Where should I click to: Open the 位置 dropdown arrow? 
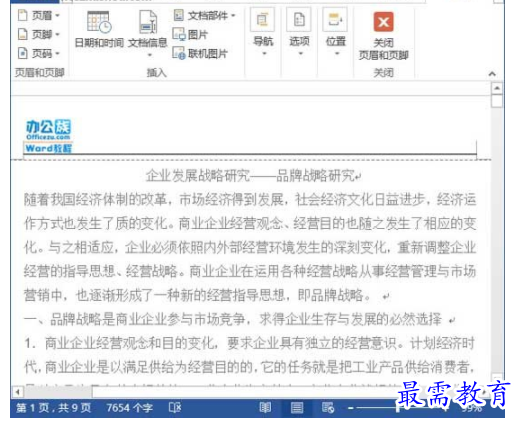[x=337, y=53]
